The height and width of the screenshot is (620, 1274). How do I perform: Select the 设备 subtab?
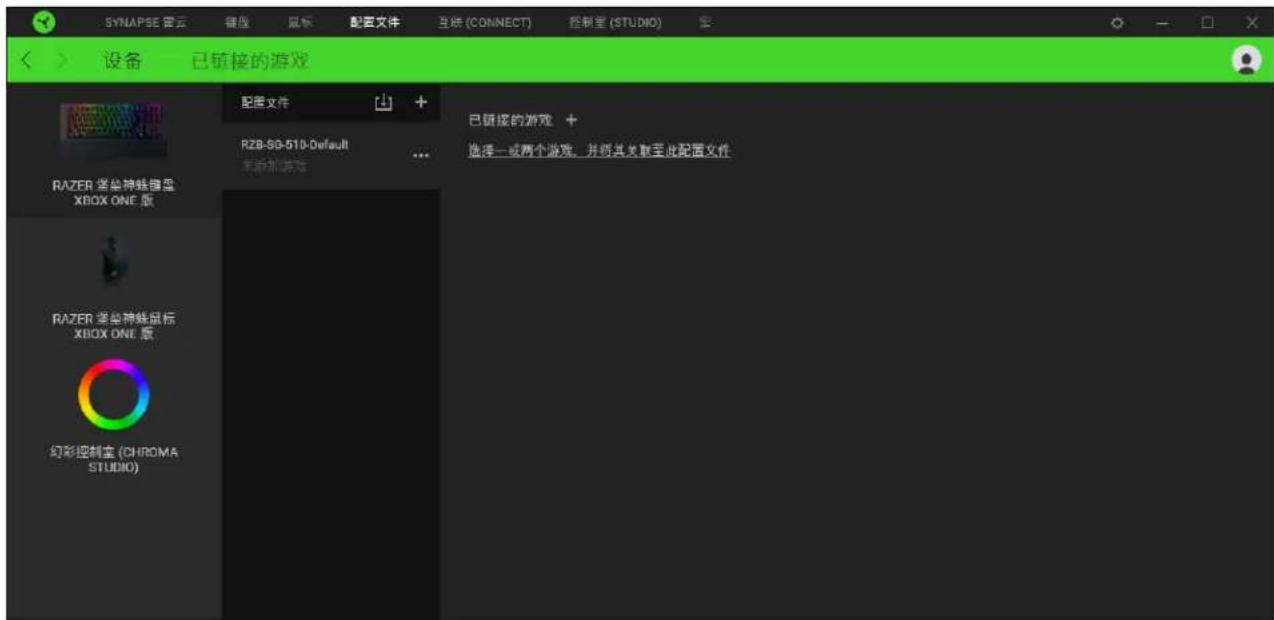pos(122,61)
